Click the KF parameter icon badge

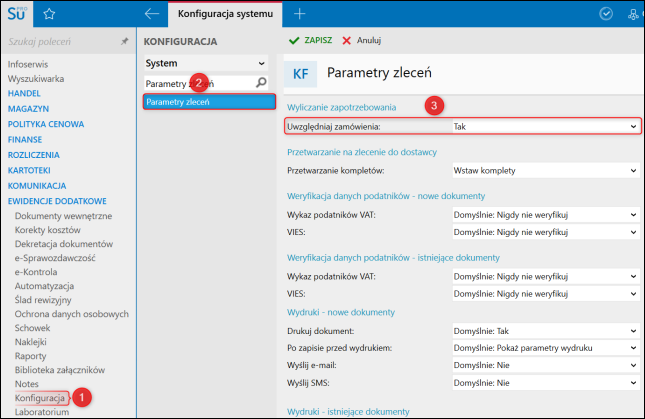pyautogui.click(x=300, y=73)
